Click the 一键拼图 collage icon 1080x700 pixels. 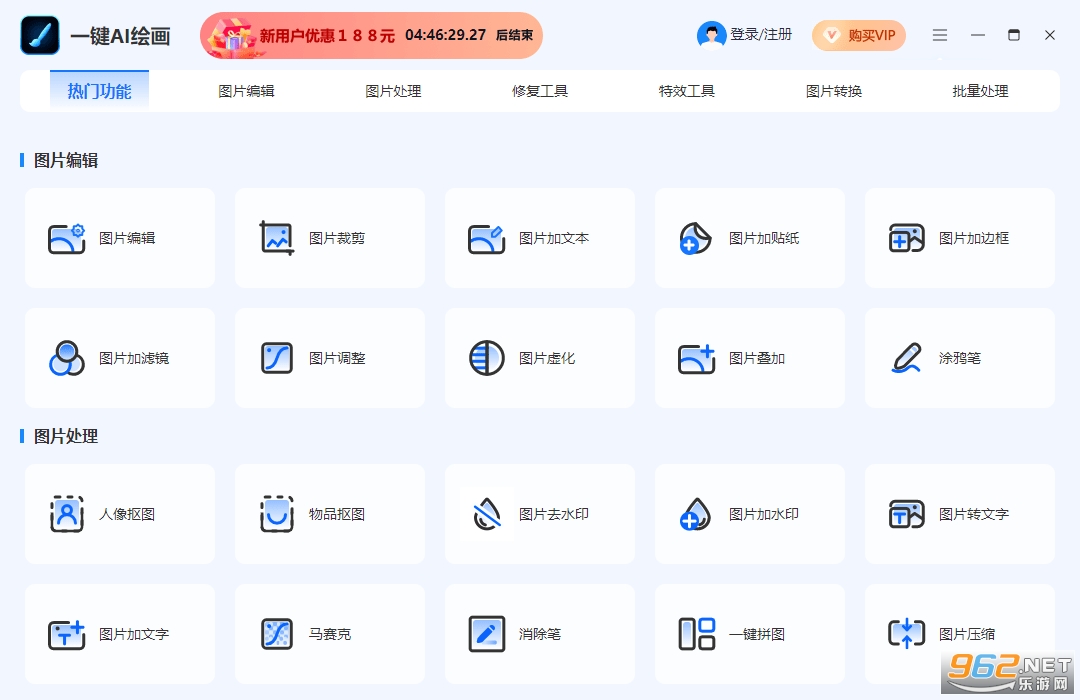696,634
